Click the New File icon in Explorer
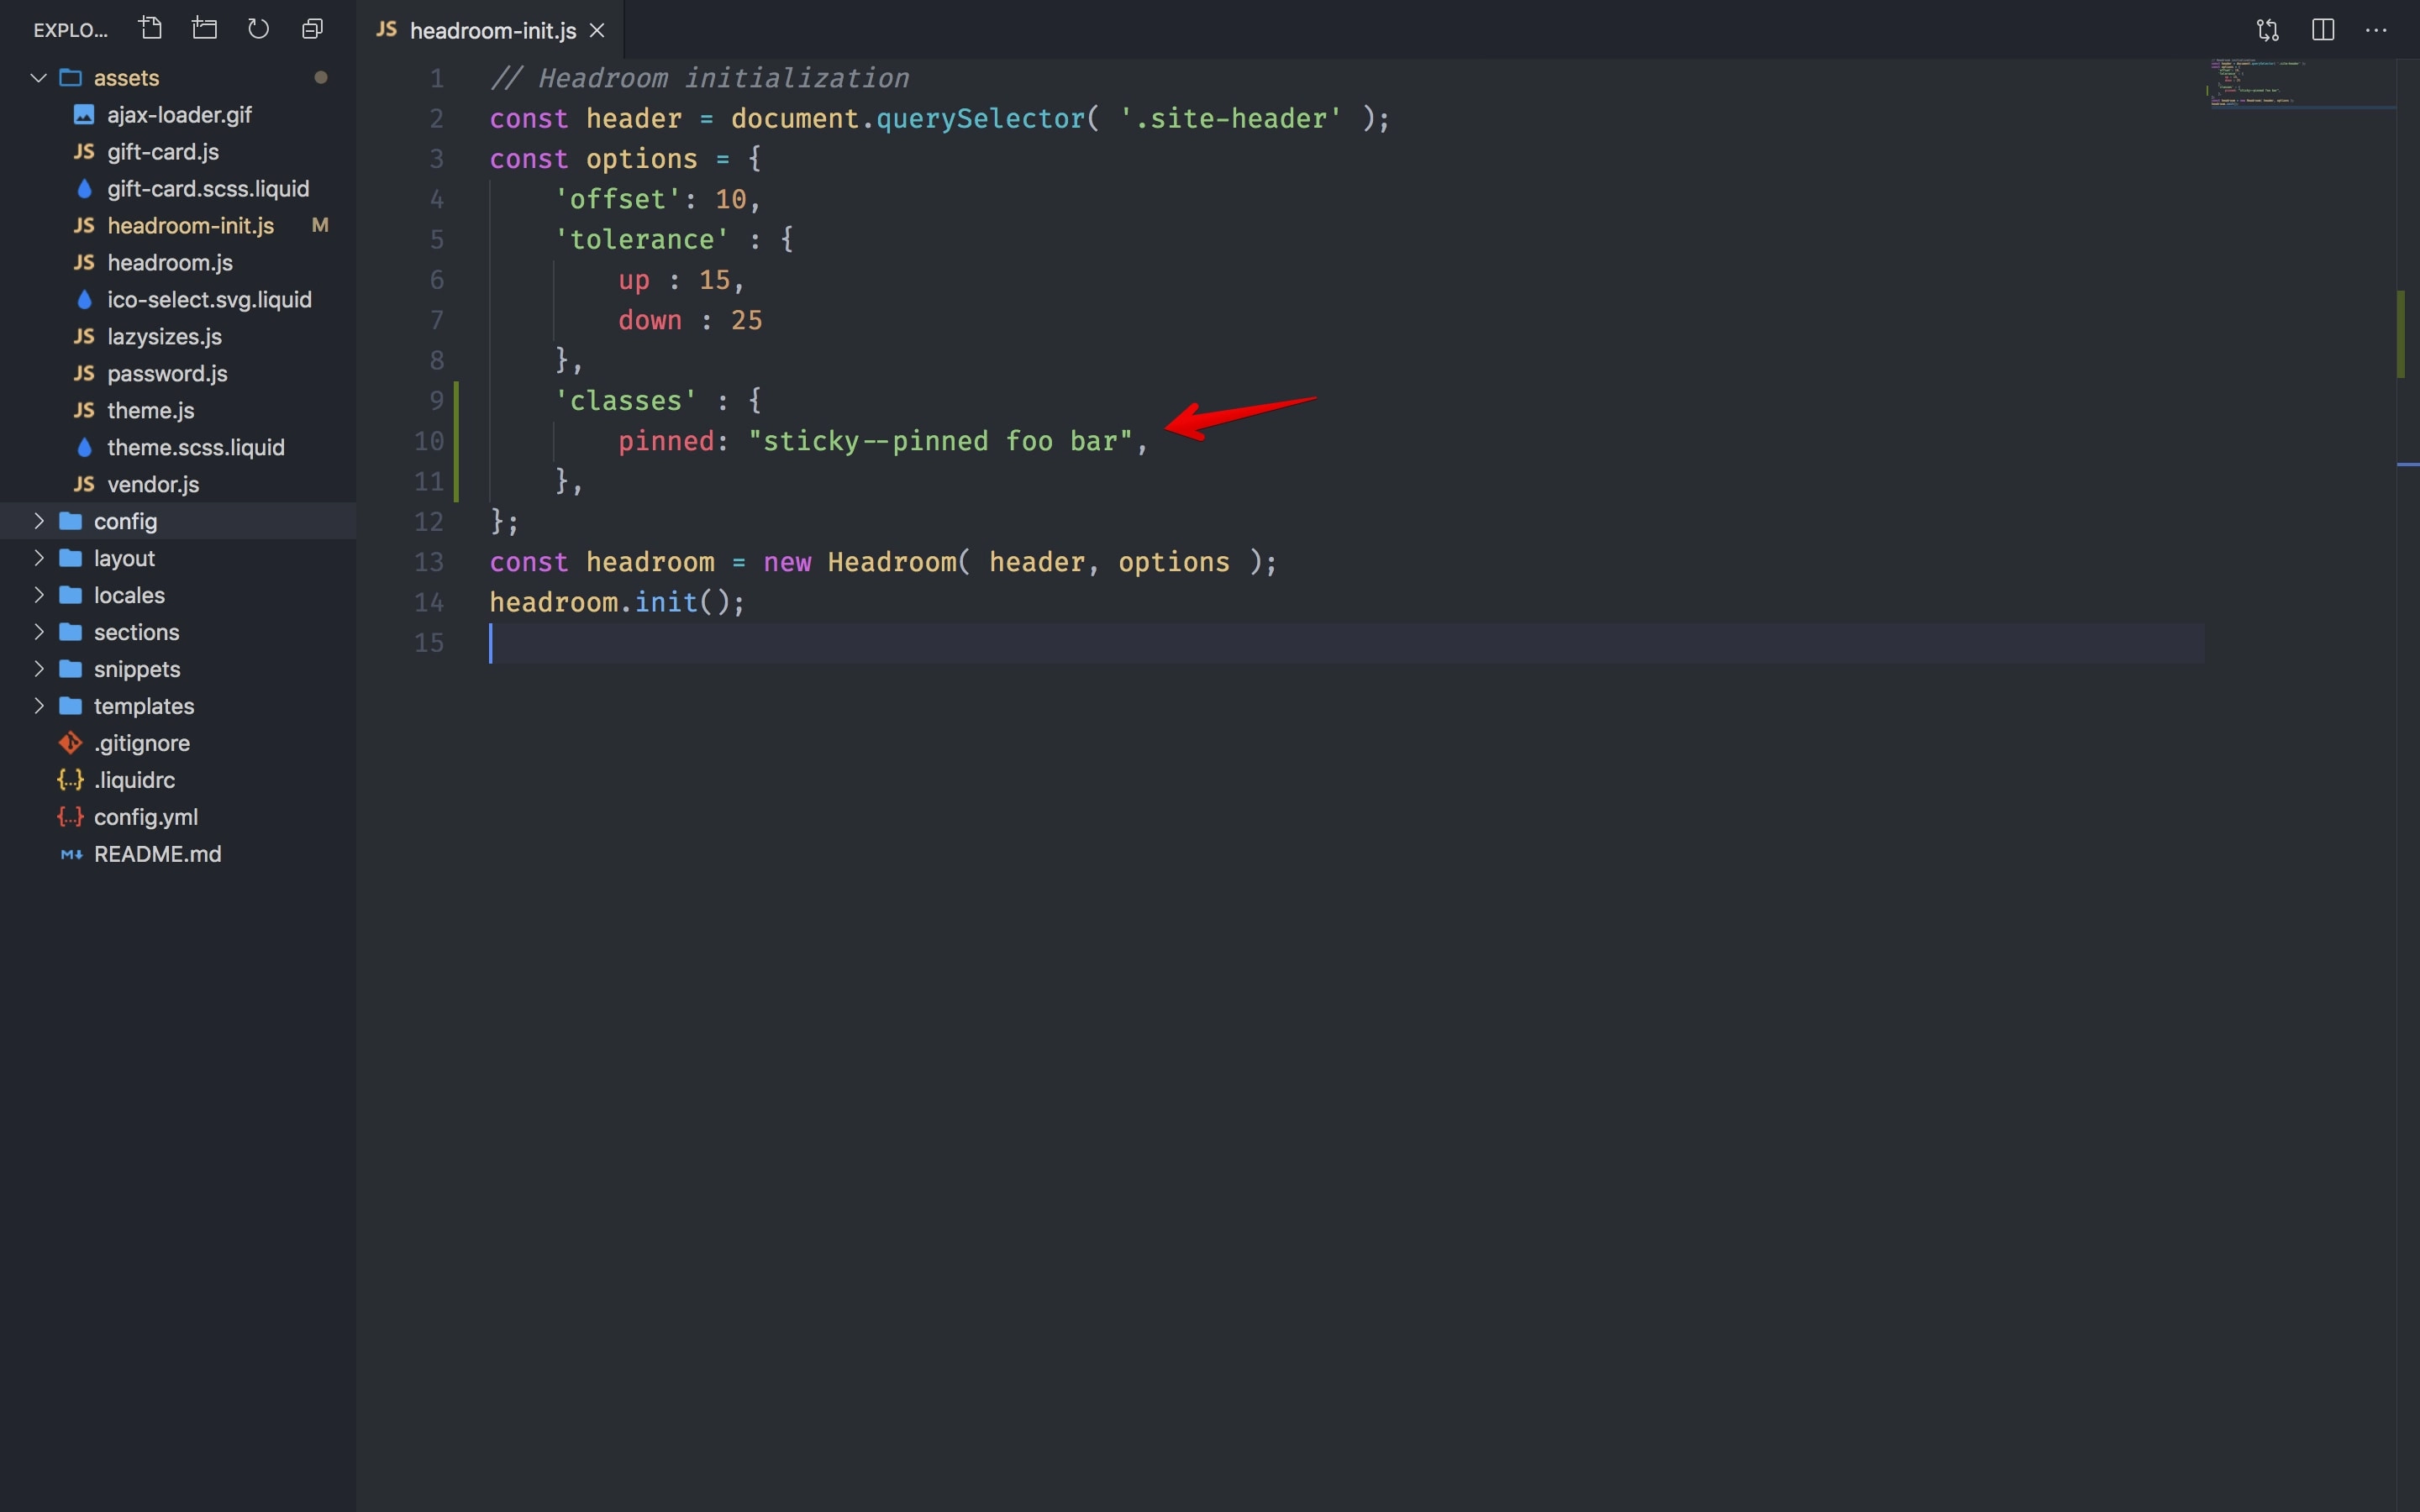 coord(151,29)
